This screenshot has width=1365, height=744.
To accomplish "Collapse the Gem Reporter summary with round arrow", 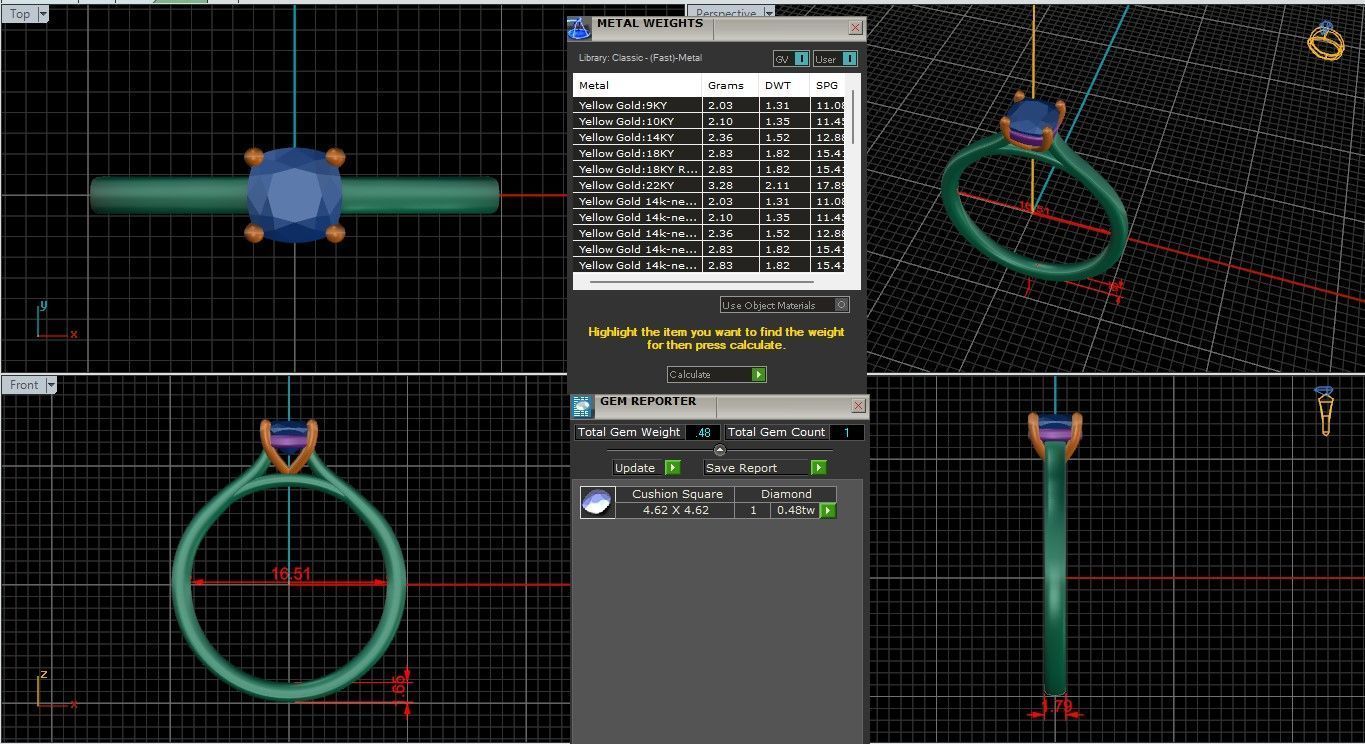I will click(720, 450).
